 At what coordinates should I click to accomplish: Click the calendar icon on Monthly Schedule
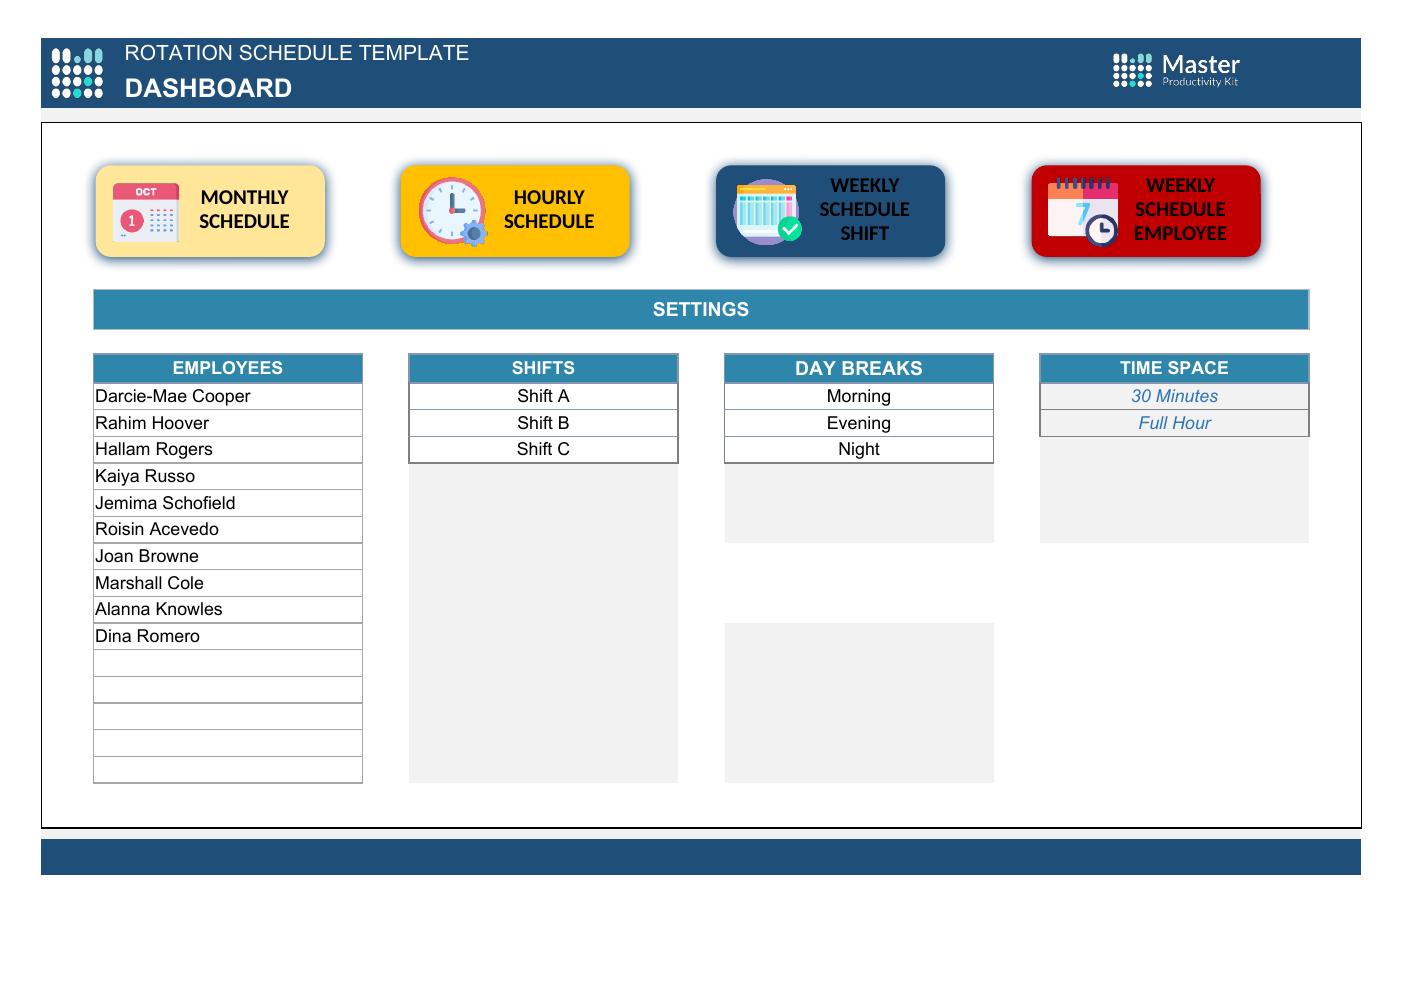click(146, 212)
